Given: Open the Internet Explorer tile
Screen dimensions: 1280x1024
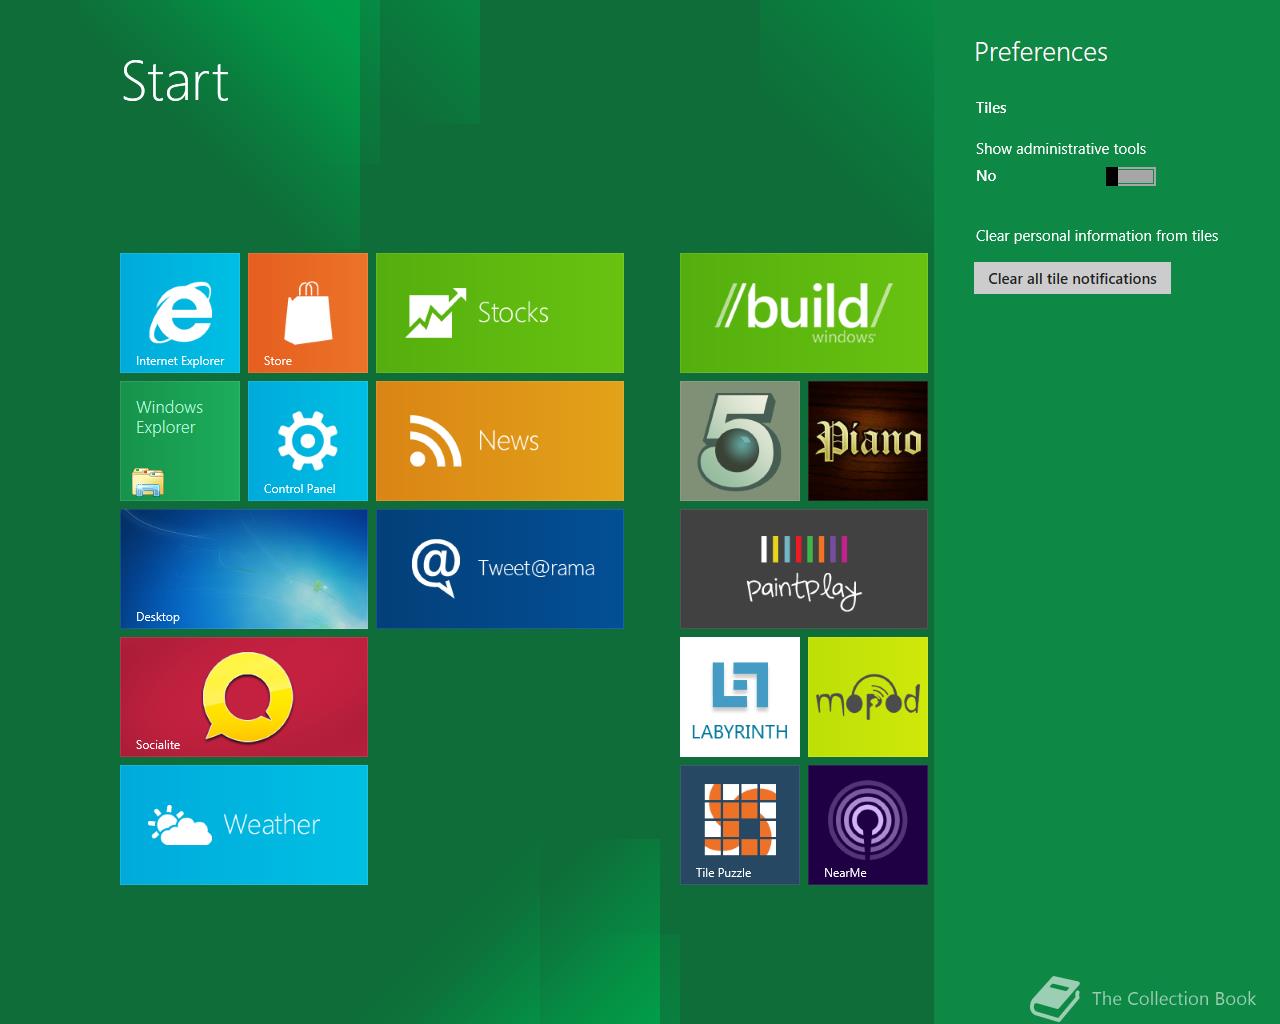Looking at the screenshot, I should (x=180, y=313).
